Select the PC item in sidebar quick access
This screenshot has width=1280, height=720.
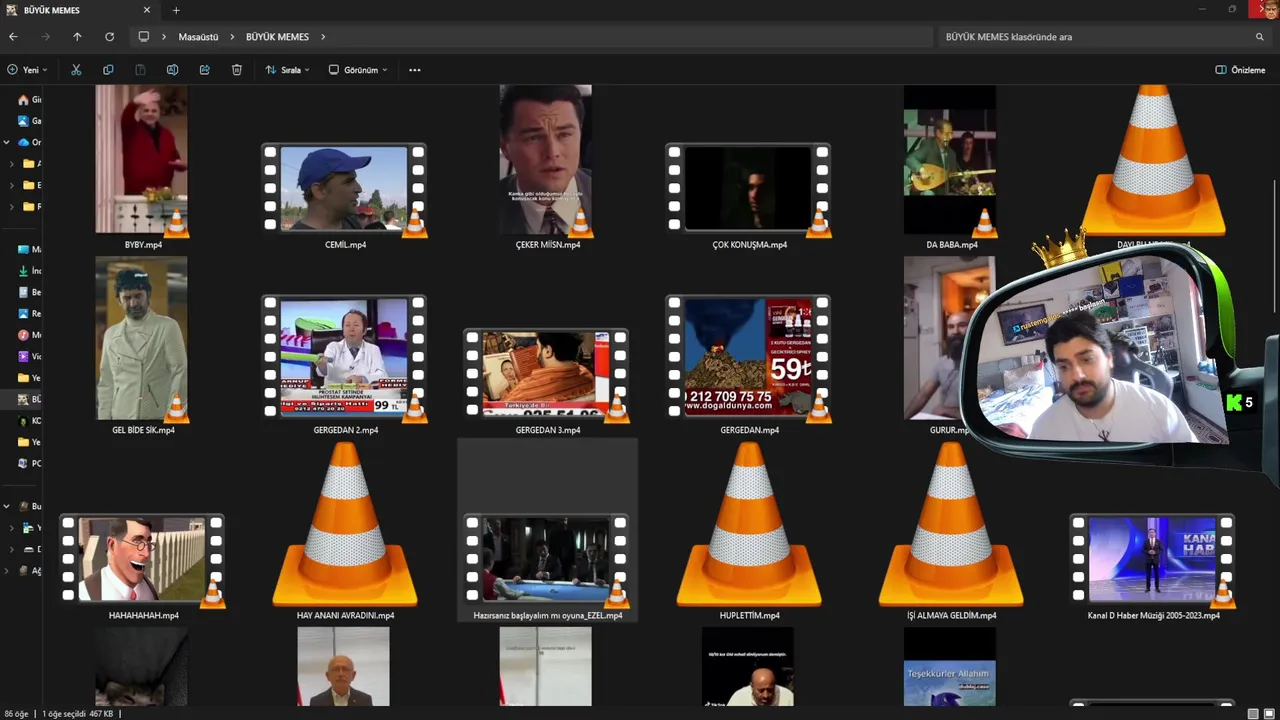click(30, 463)
